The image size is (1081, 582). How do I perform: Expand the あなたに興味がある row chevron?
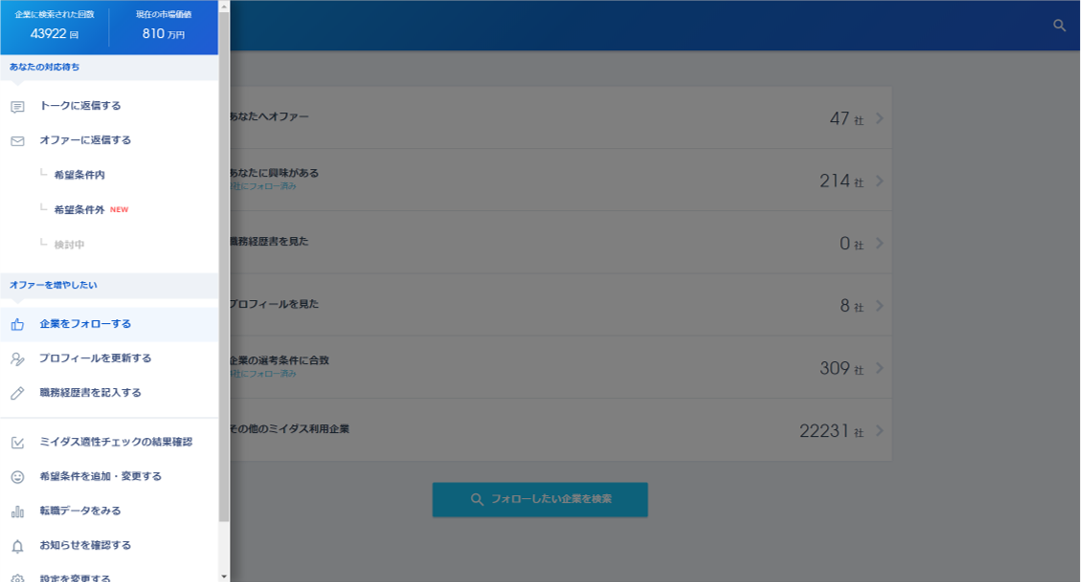point(880,181)
